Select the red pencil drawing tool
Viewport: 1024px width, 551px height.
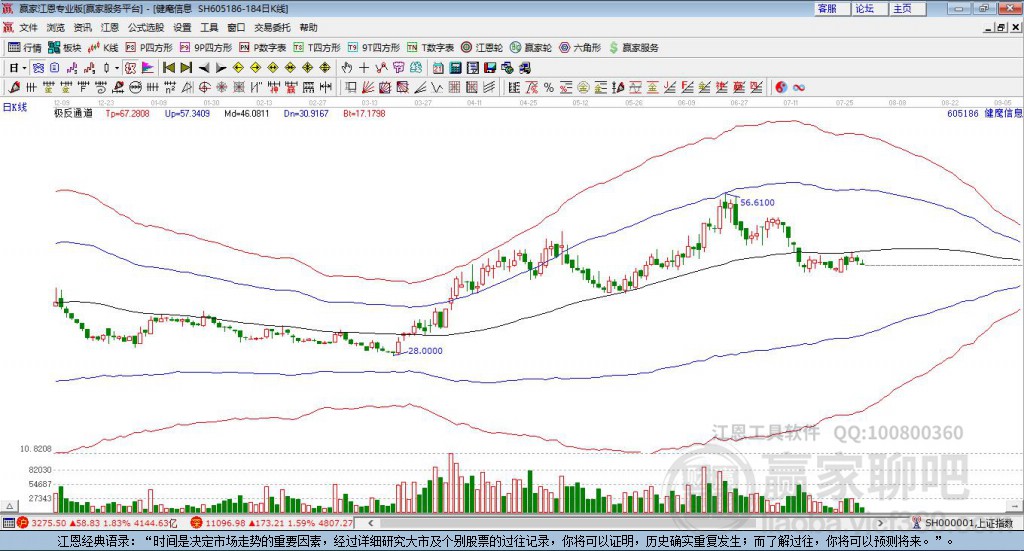tap(14, 87)
